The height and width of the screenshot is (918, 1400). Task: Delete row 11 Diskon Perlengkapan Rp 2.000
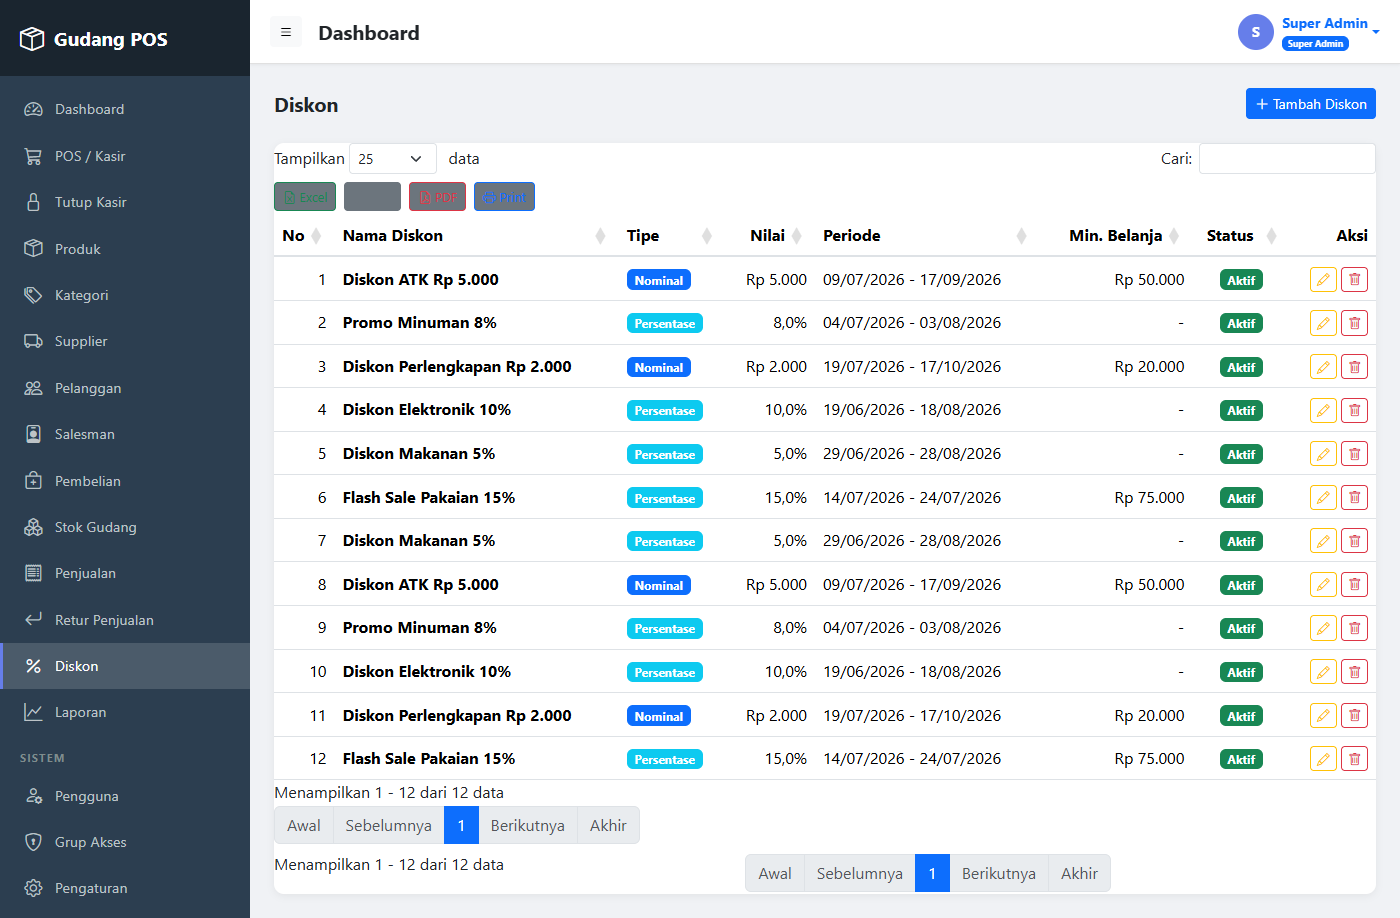tap(1354, 716)
